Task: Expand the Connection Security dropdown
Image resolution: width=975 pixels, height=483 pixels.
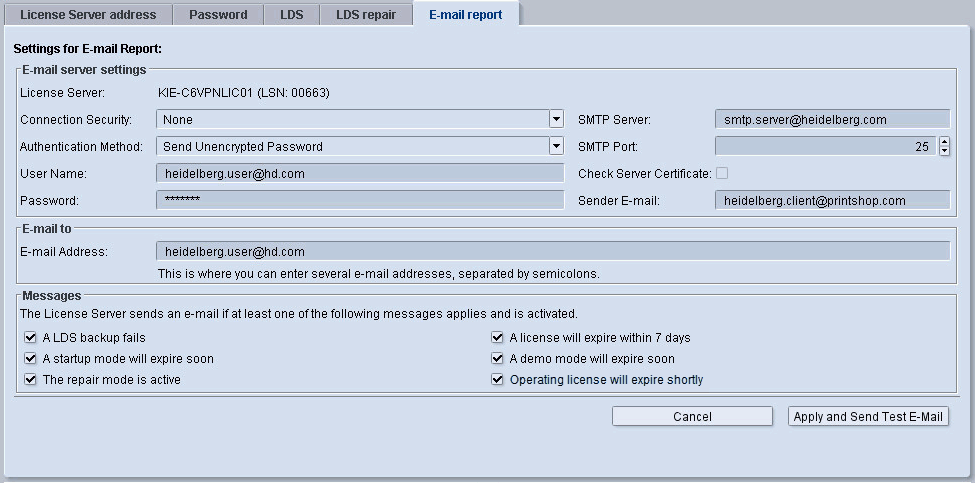Action: click(x=556, y=120)
